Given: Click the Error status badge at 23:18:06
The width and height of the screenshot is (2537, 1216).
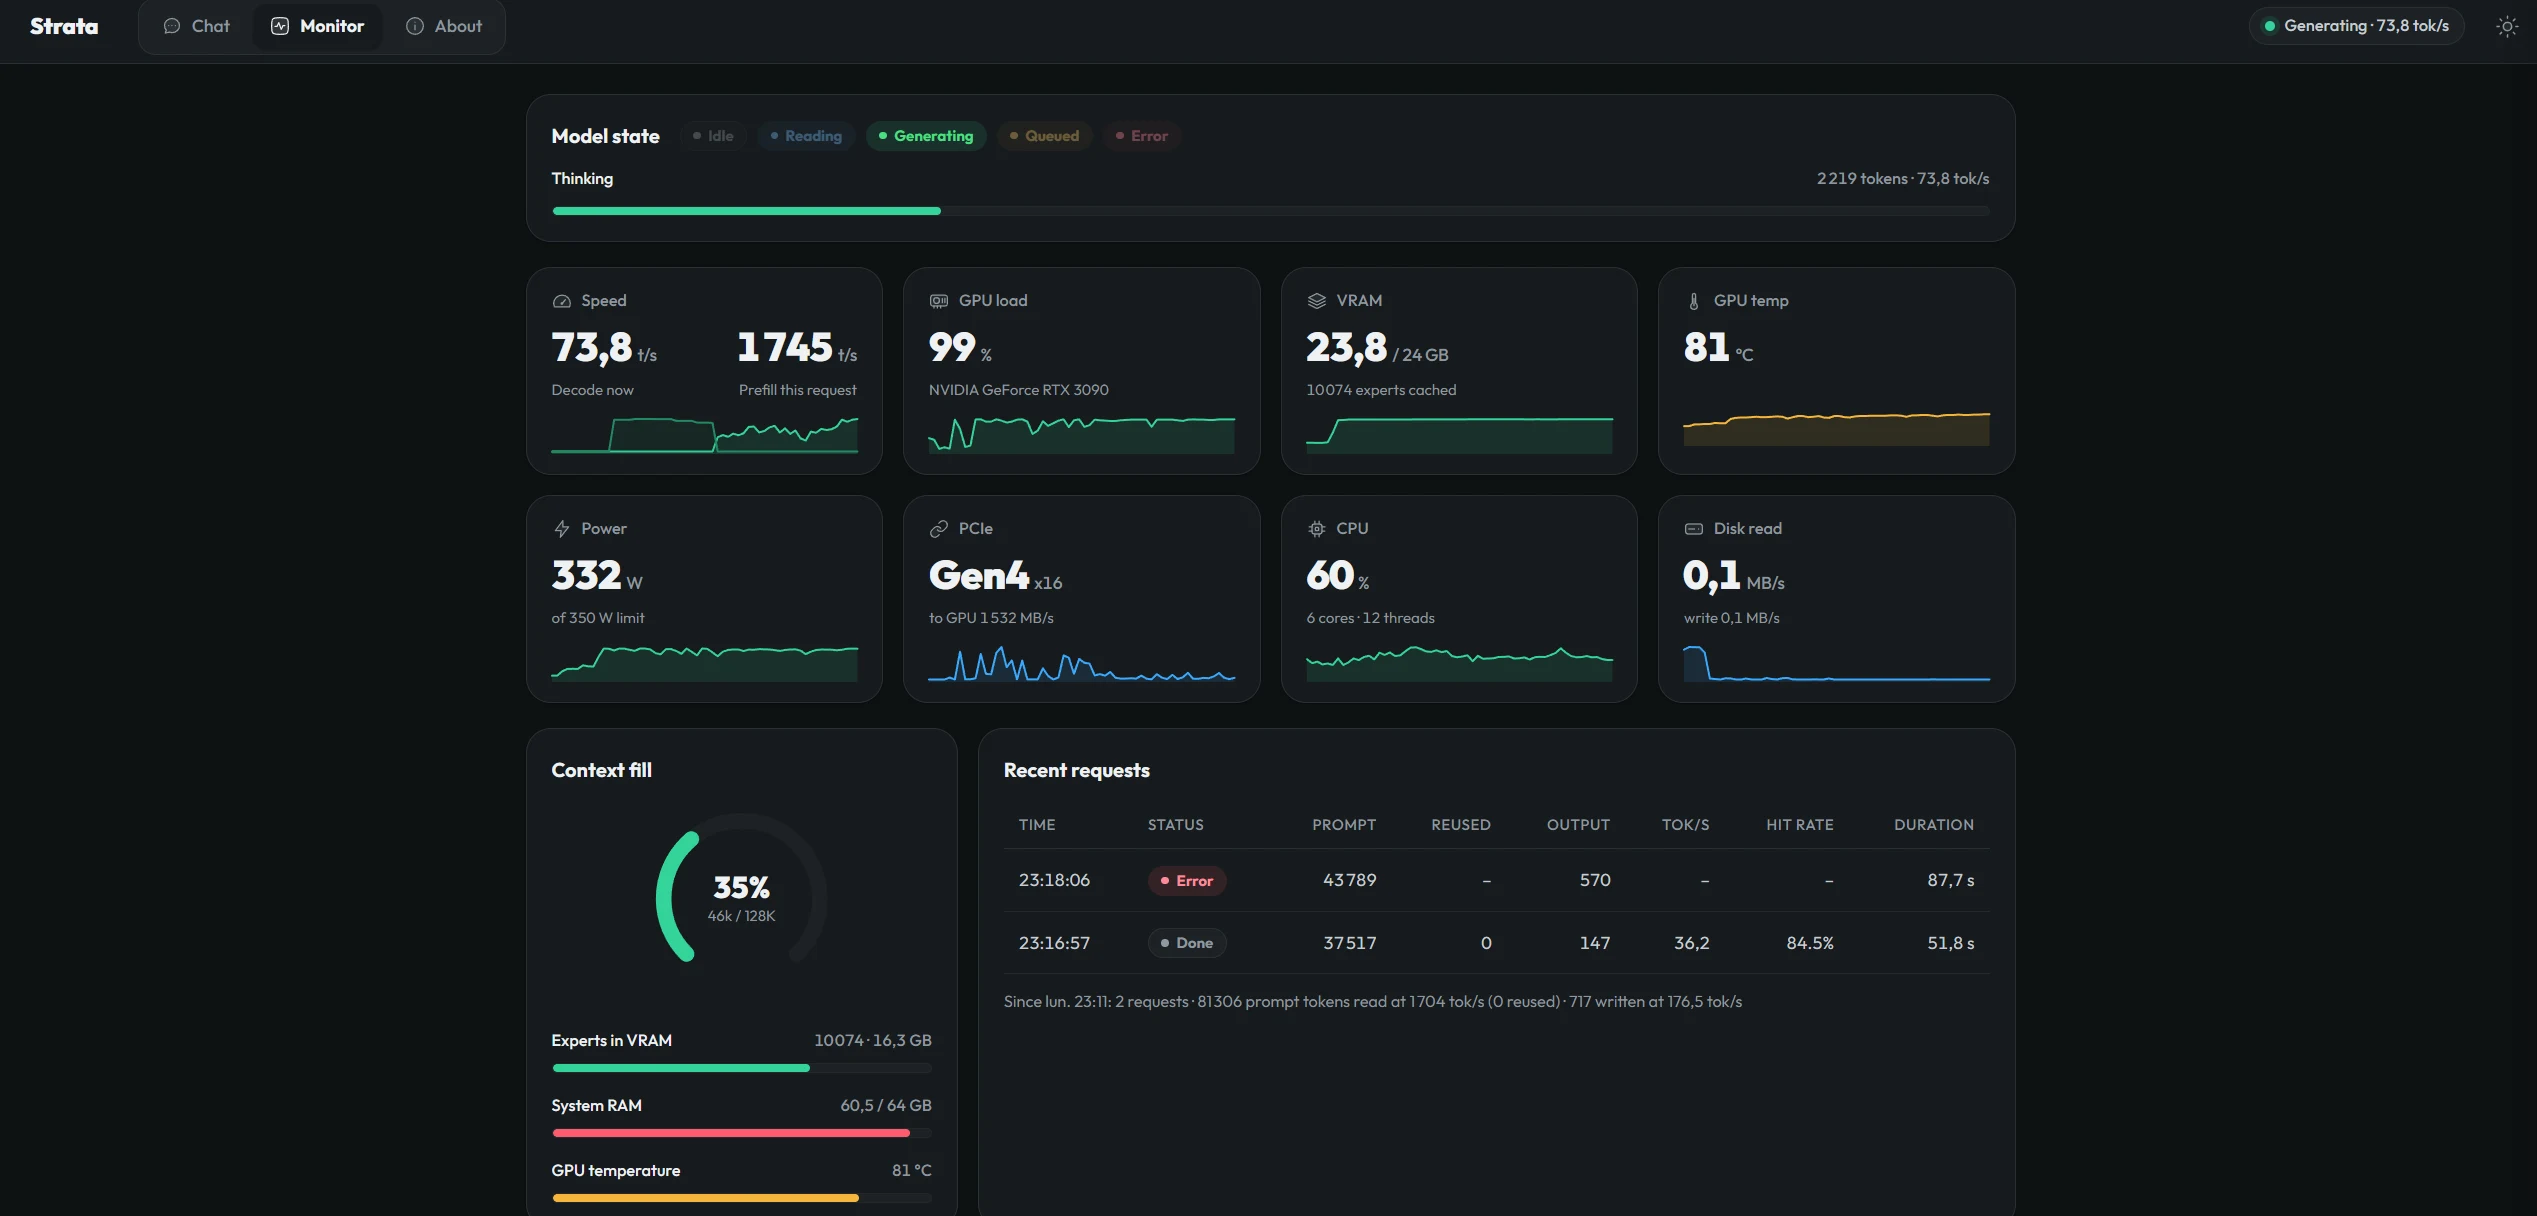Looking at the screenshot, I should coord(1187,881).
